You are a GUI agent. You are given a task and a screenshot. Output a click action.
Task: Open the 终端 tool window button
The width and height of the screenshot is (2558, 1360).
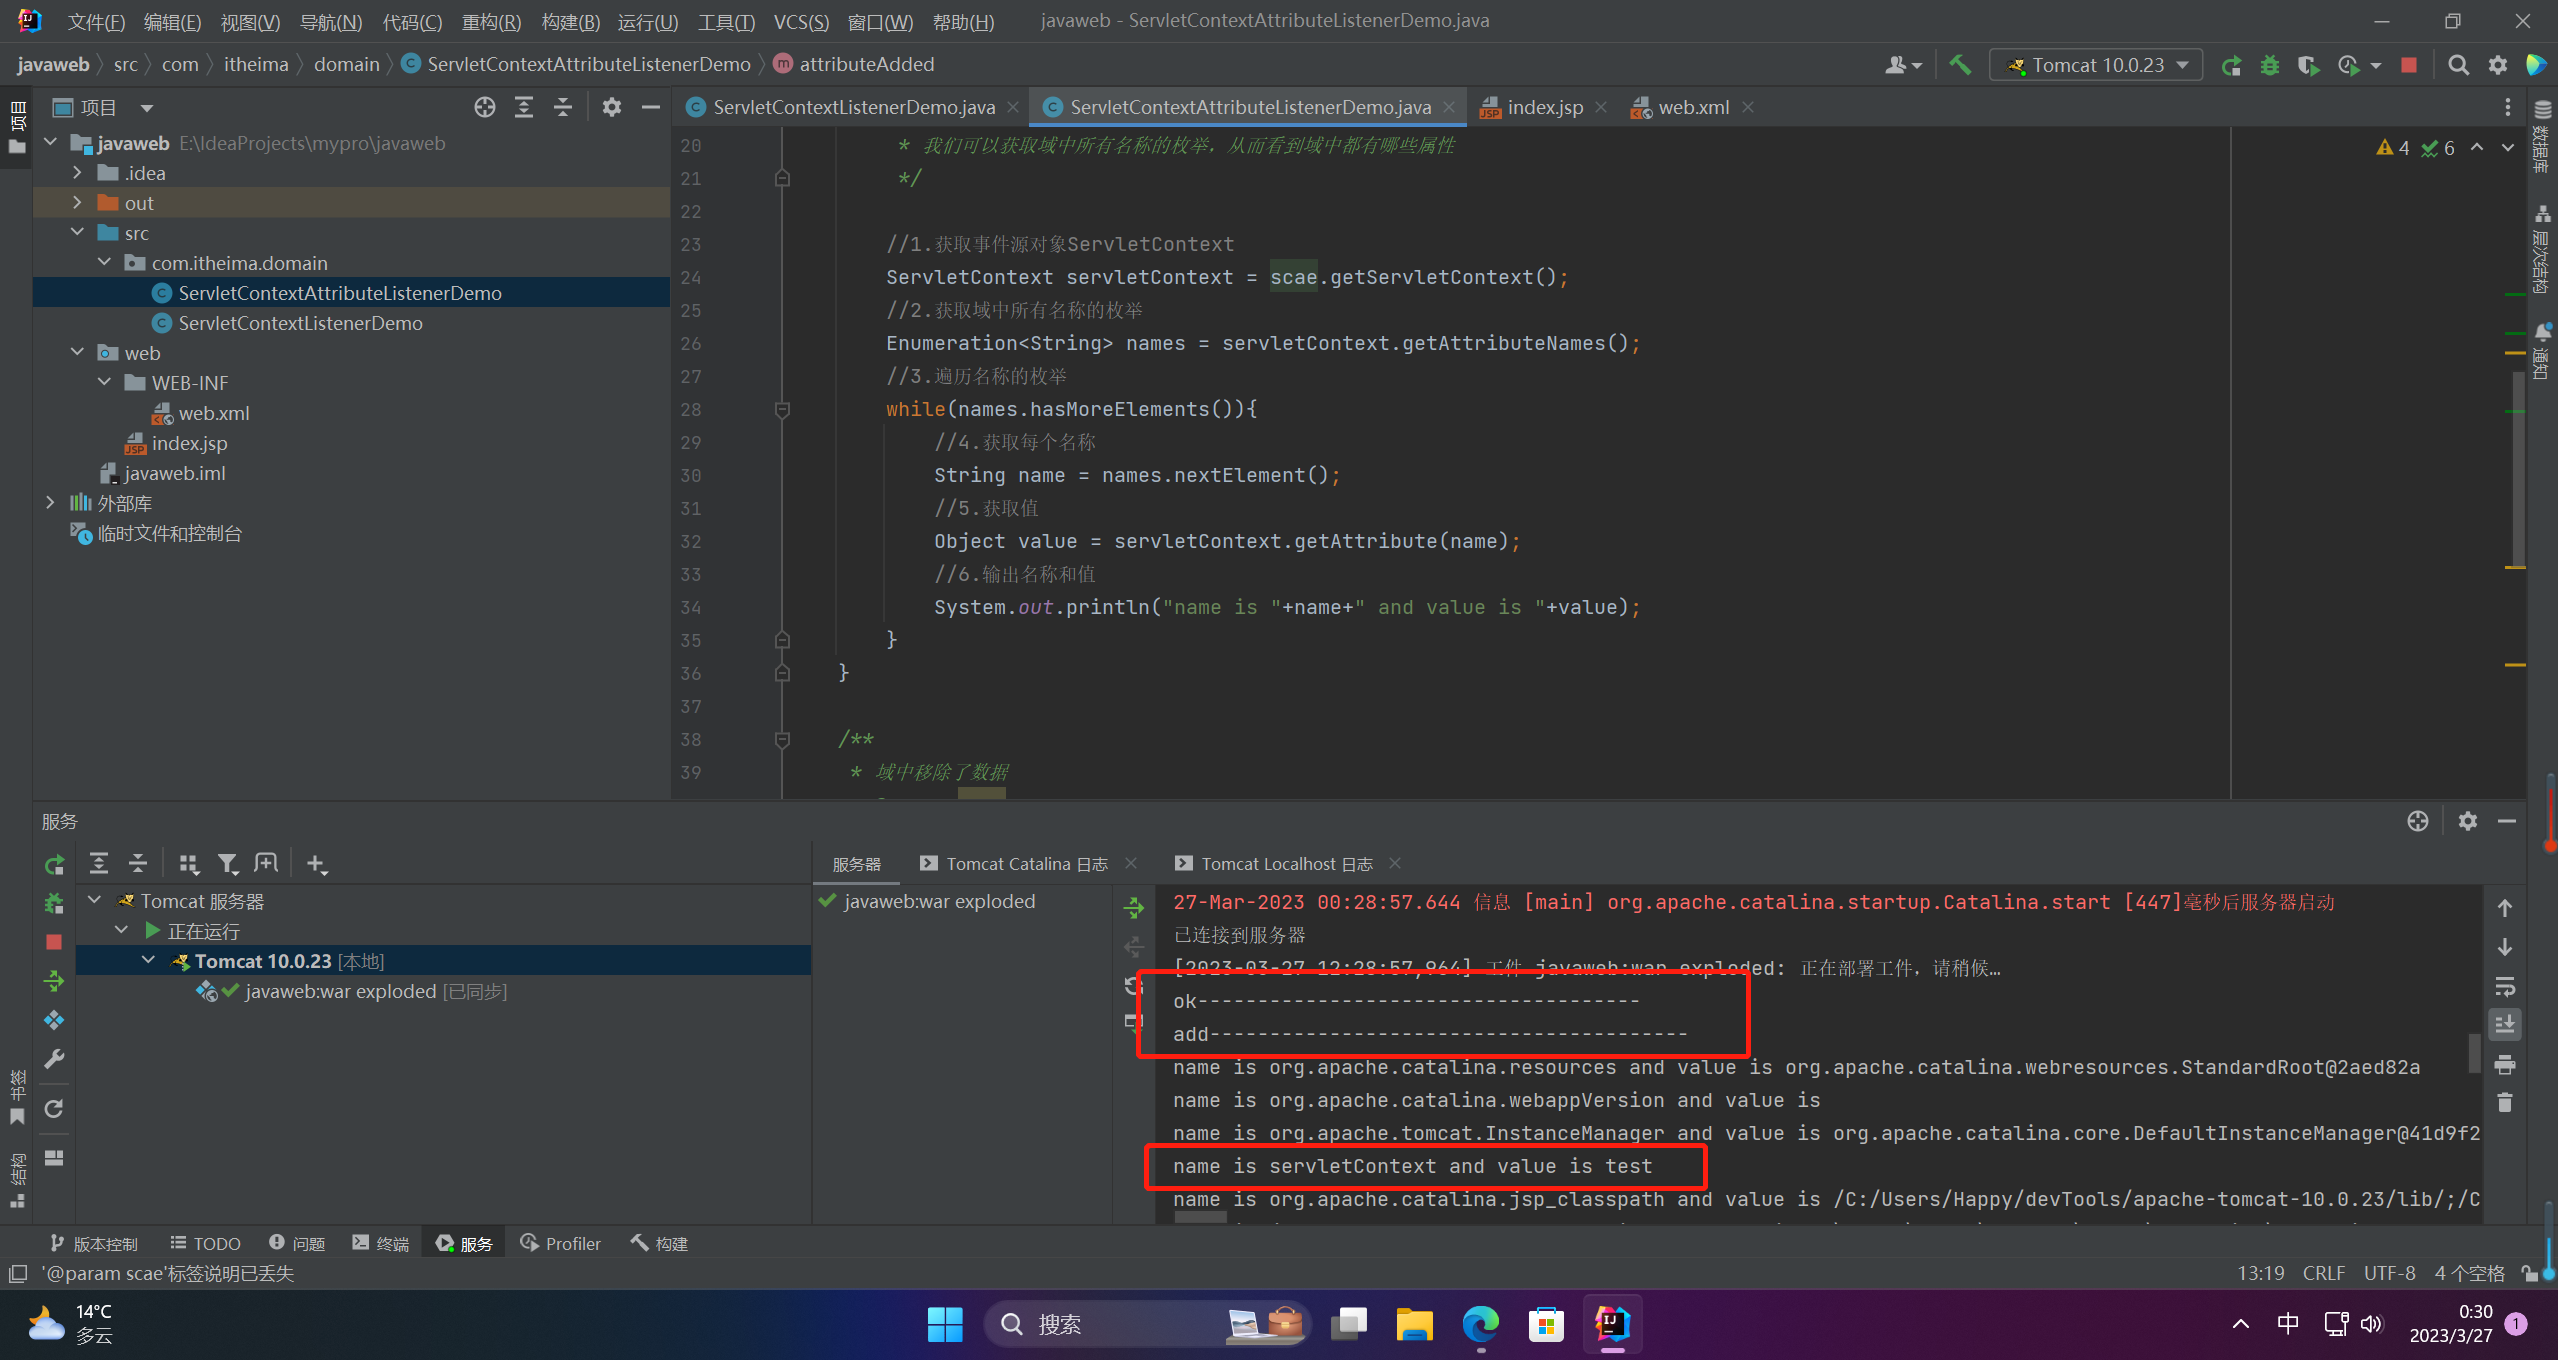pos(381,1243)
